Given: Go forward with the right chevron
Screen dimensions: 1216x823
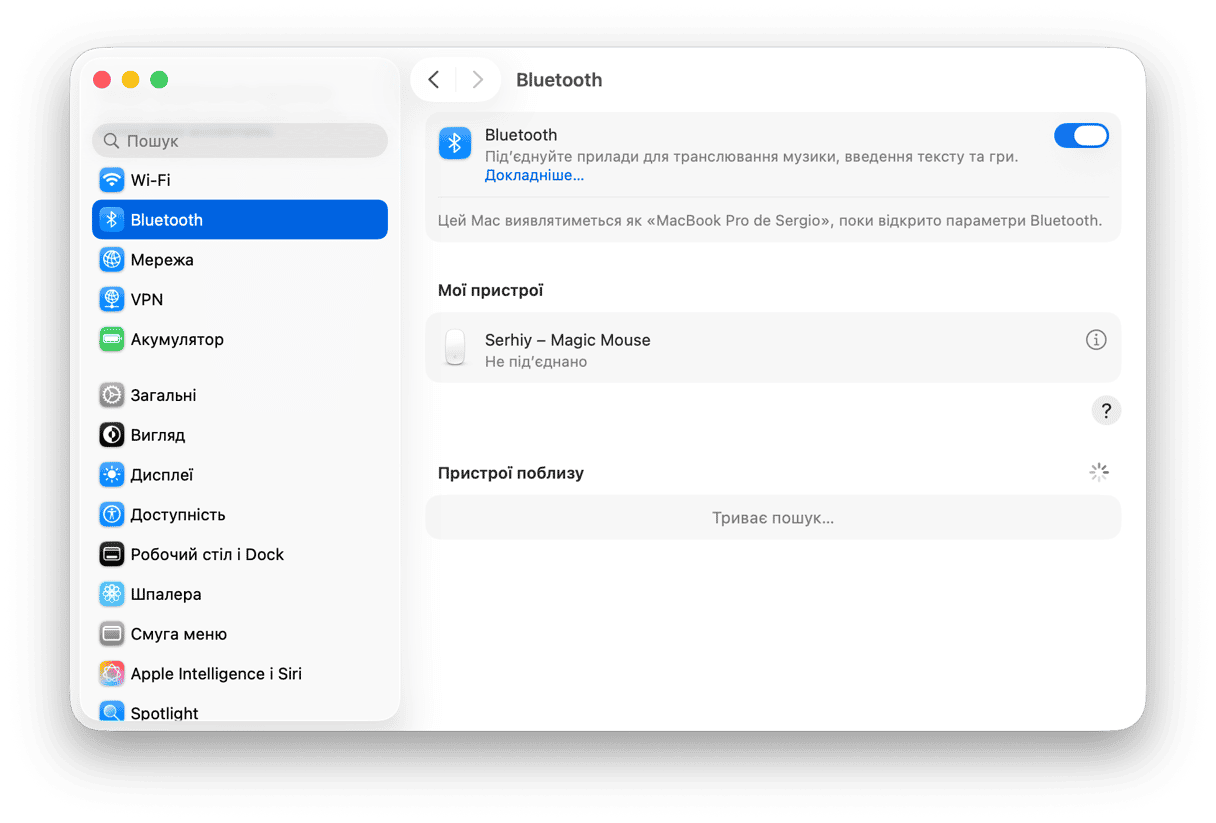Looking at the screenshot, I should [x=477, y=80].
